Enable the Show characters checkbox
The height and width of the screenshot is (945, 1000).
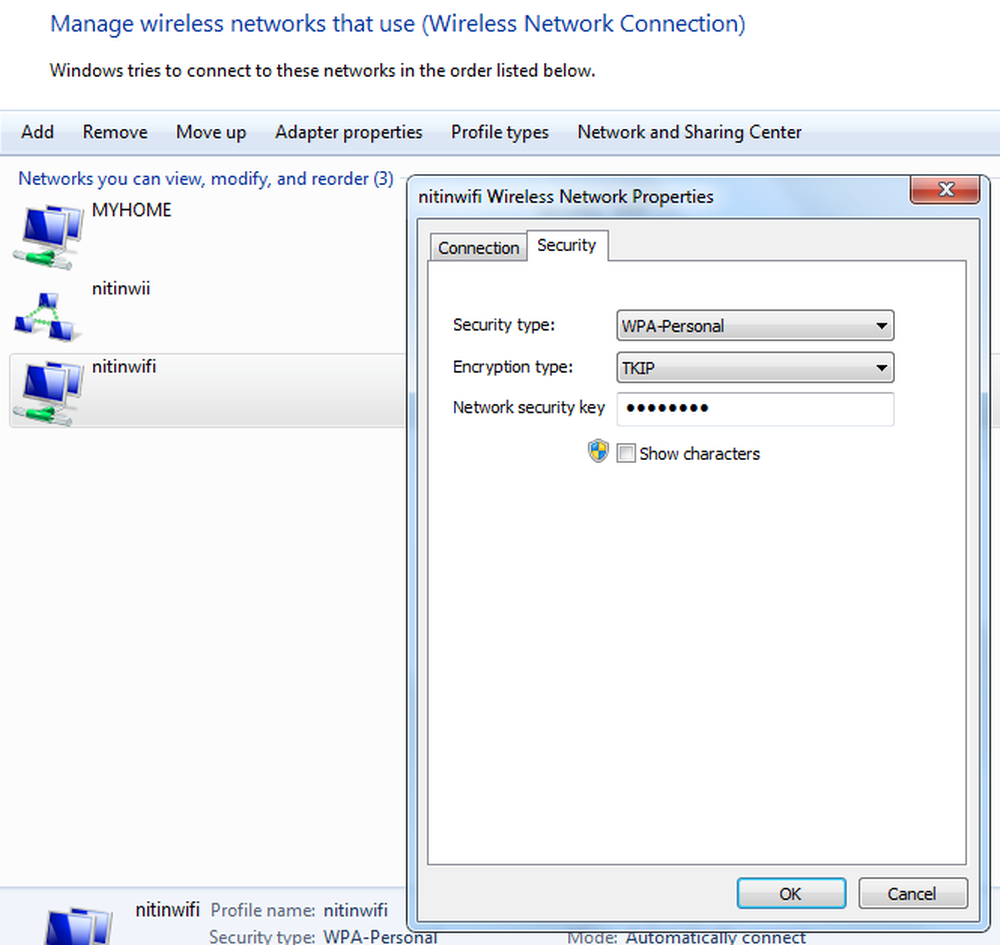click(x=626, y=453)
